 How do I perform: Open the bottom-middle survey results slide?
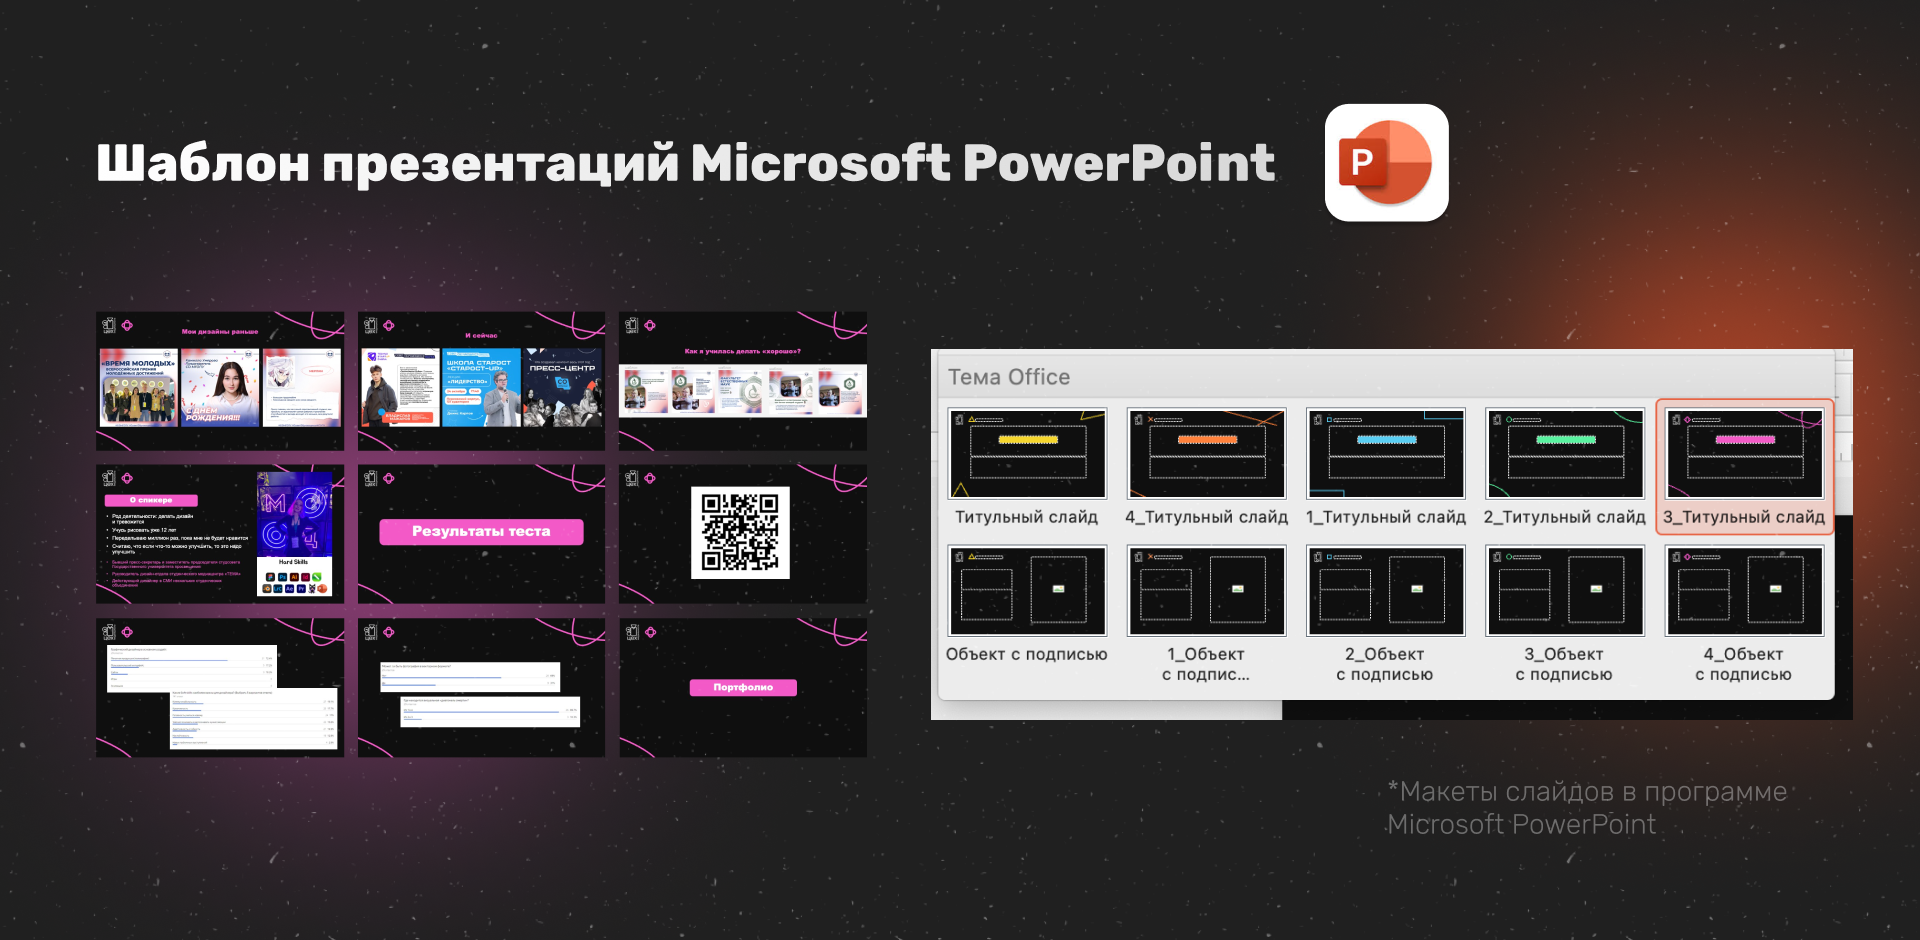click(481, 687)
